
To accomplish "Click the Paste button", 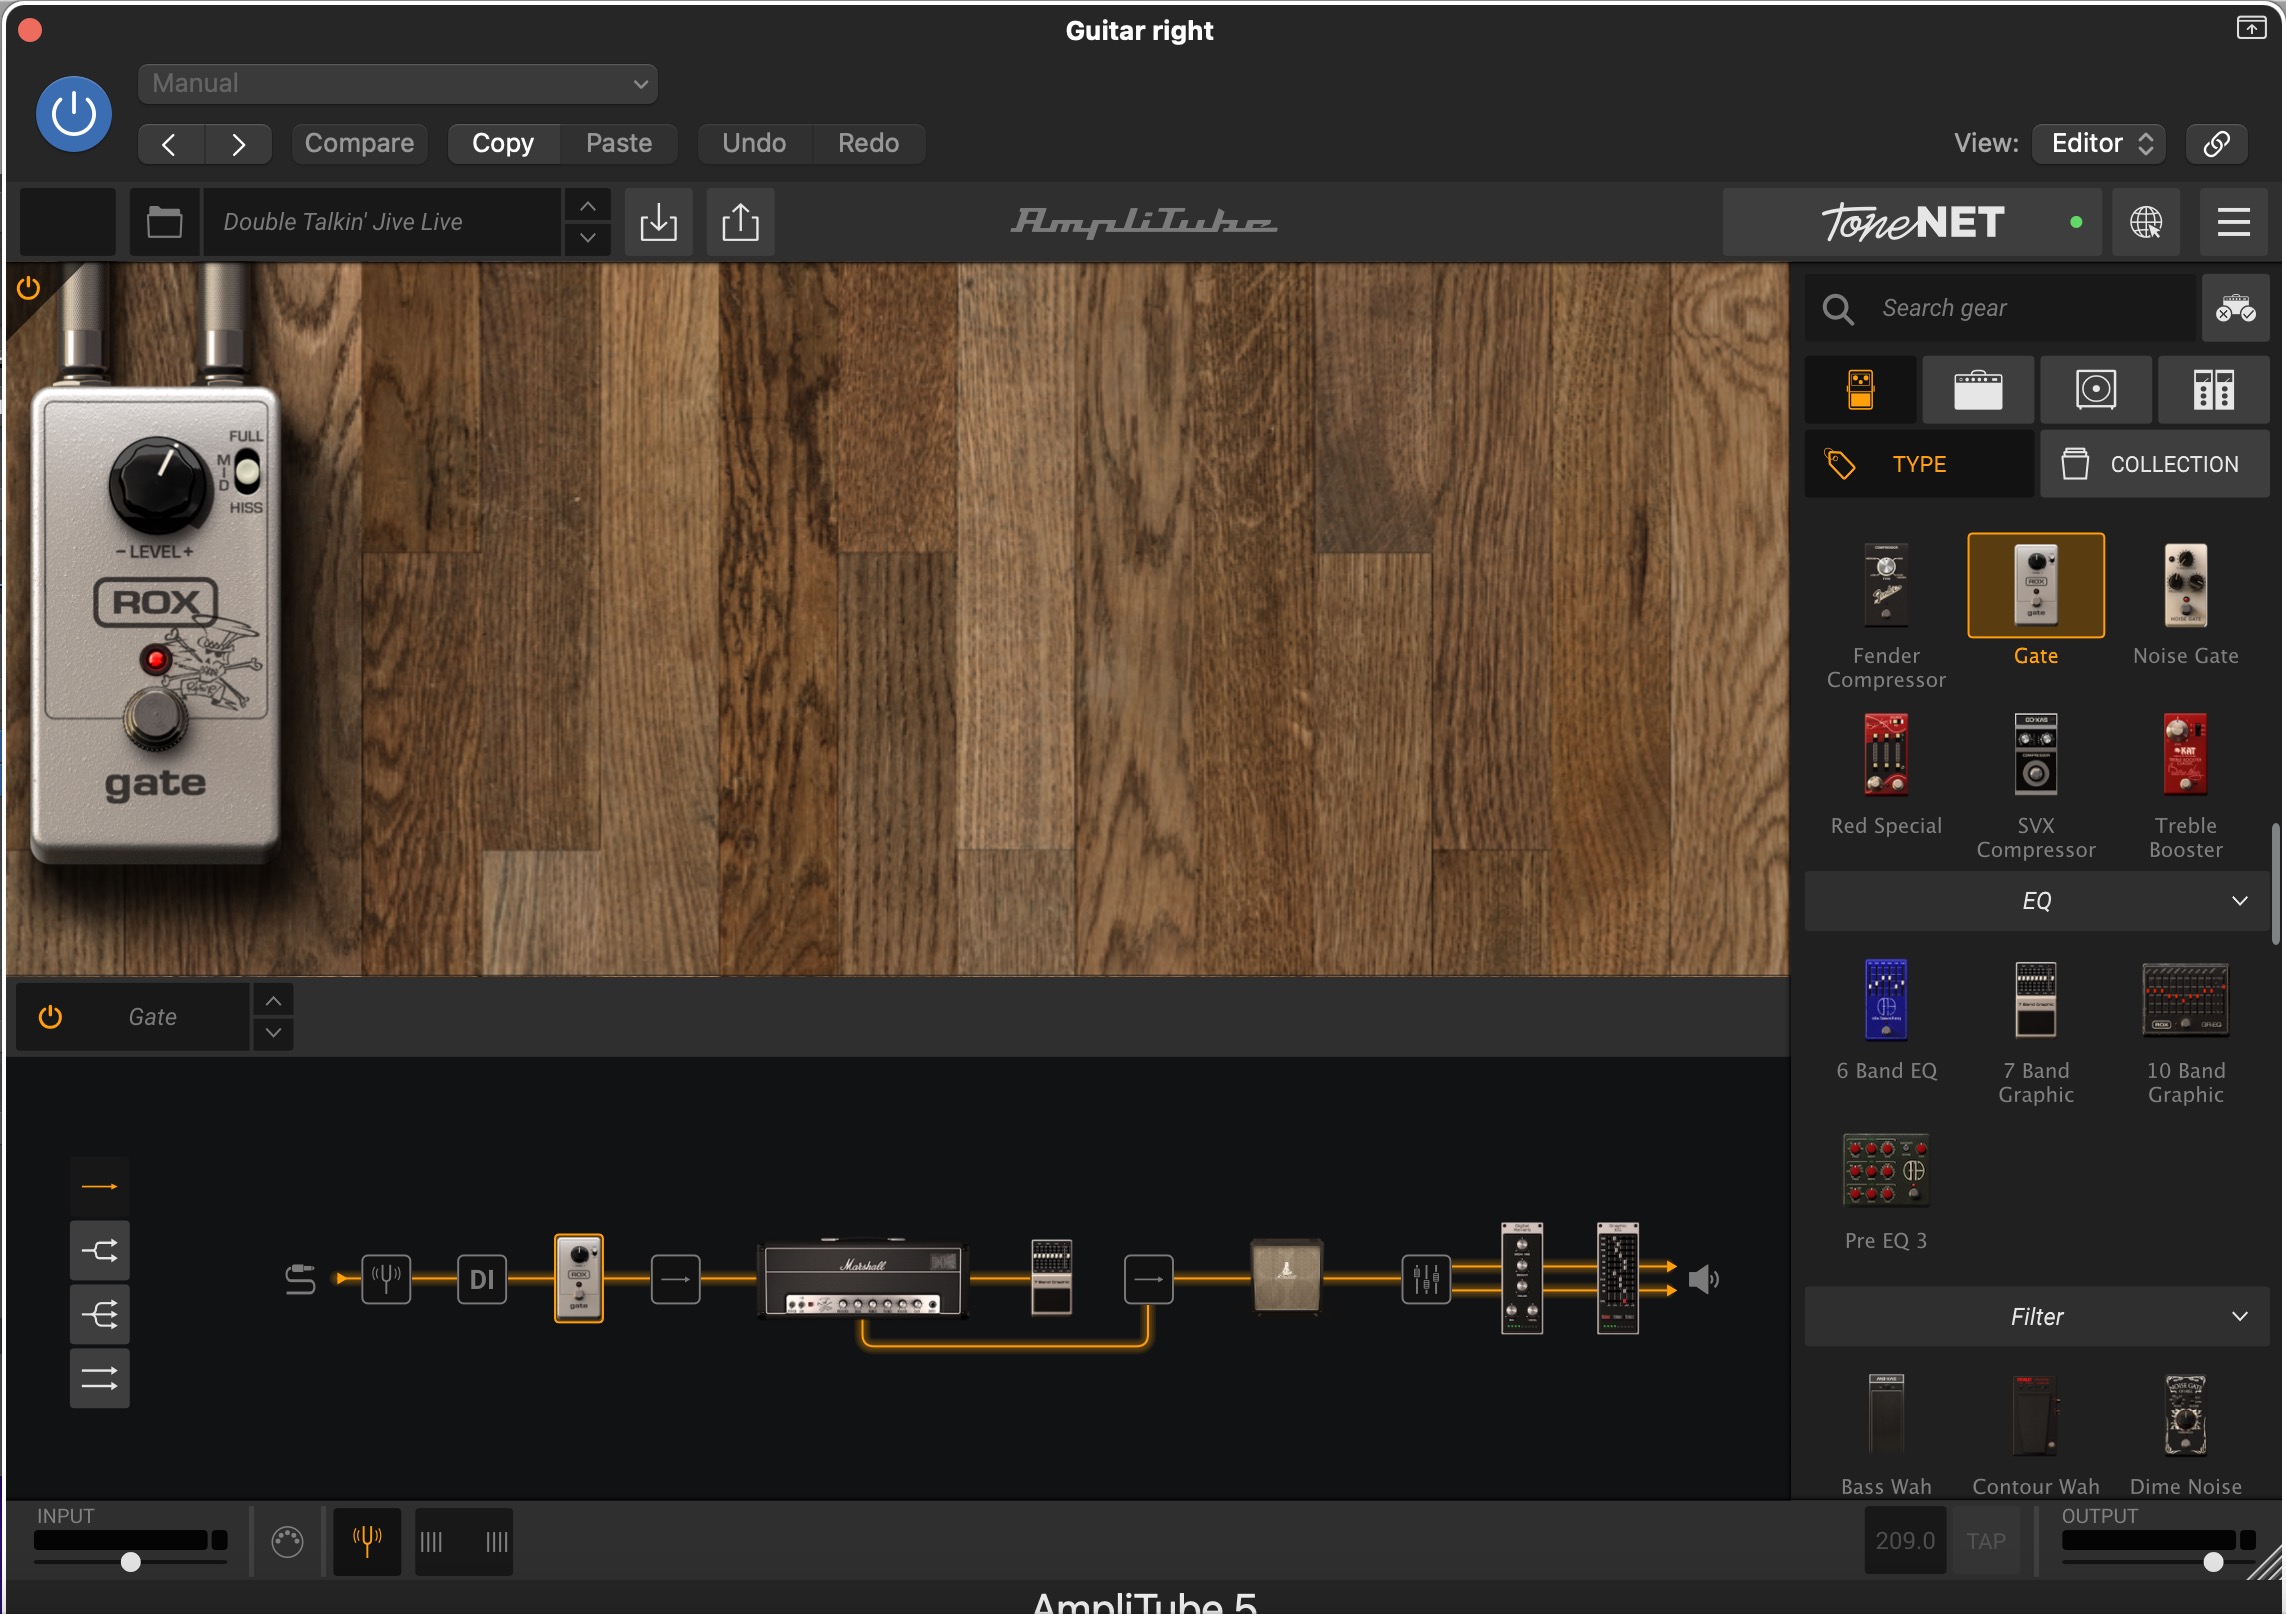I will (619, 144).
